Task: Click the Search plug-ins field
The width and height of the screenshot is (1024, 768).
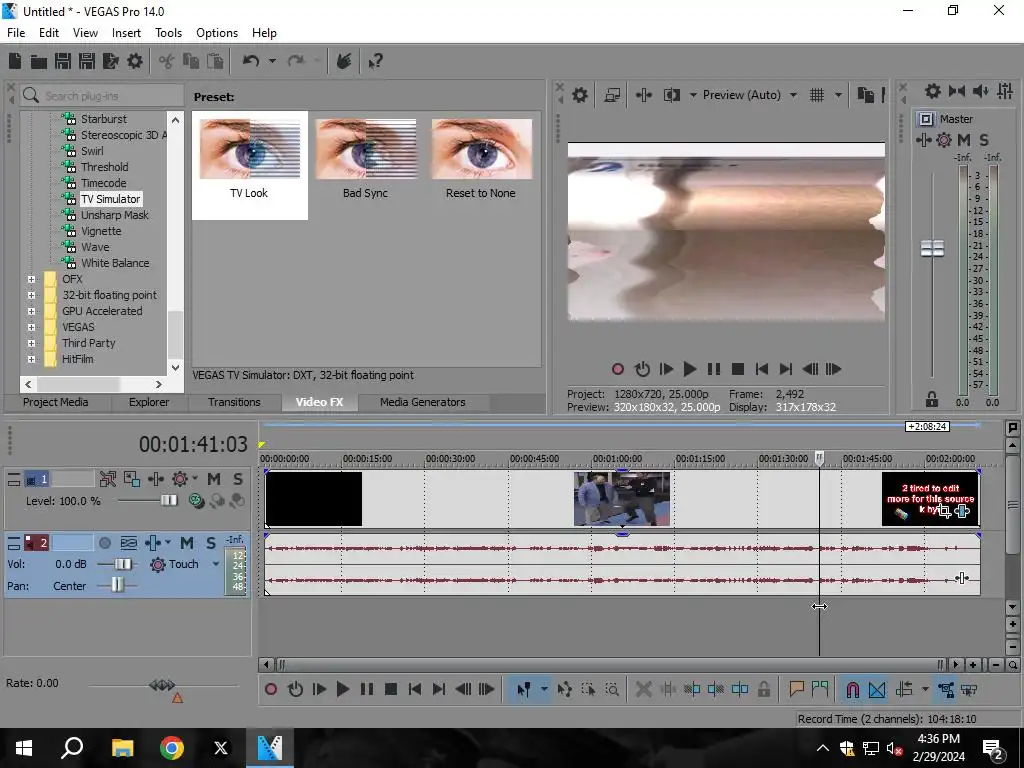Action: pos(101,96)
